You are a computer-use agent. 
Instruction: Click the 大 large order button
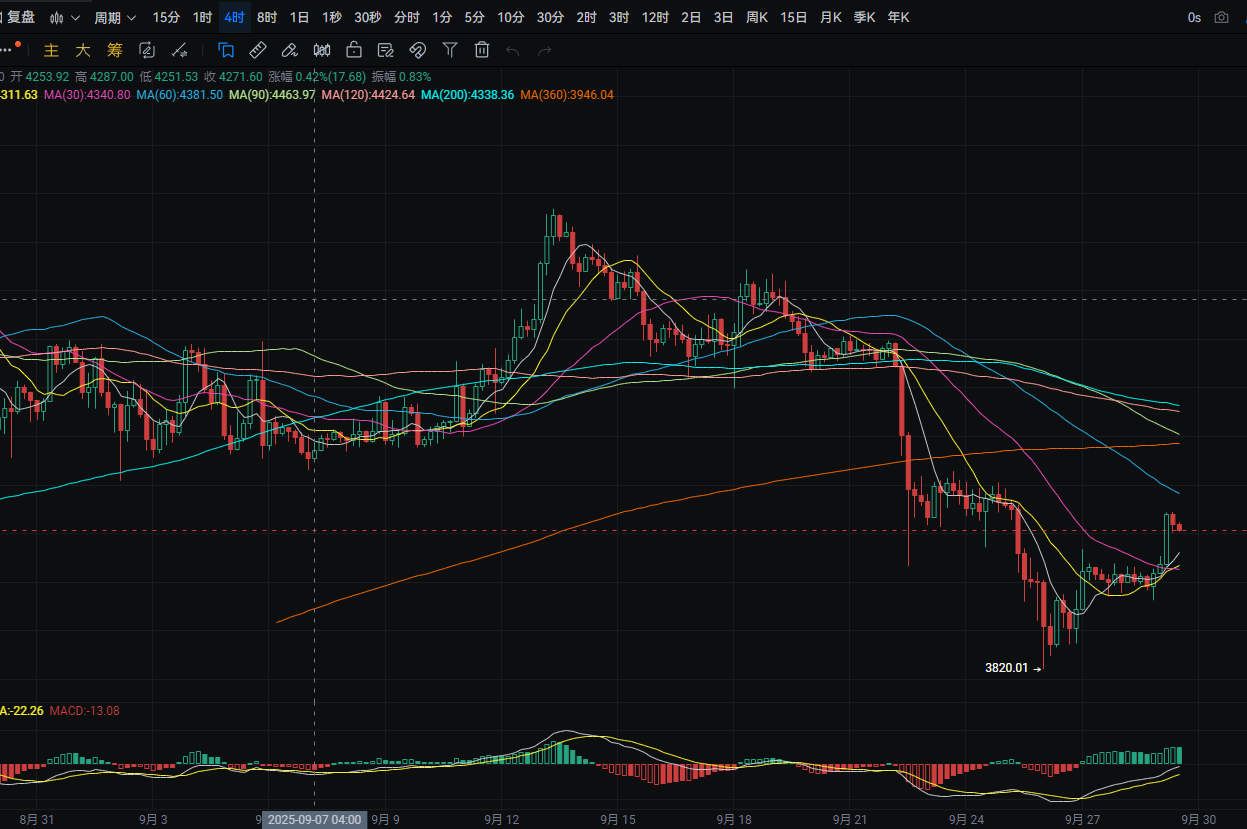coord(82,50)
